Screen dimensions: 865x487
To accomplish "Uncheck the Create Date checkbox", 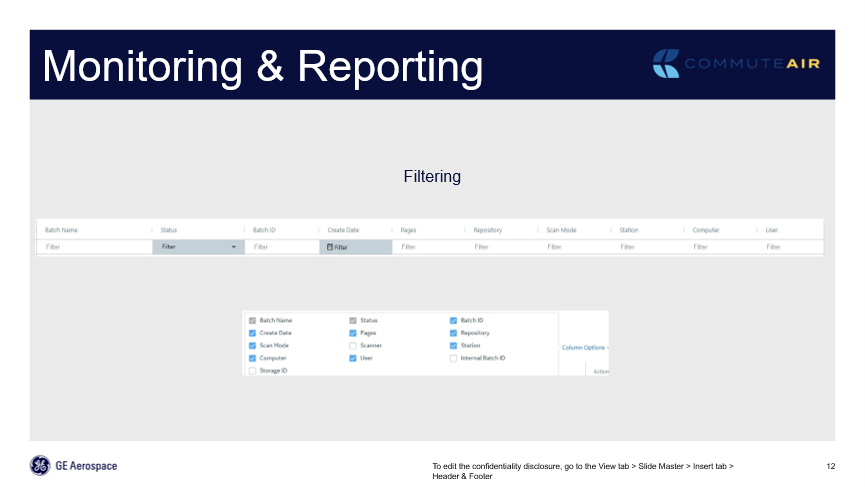I will [252, 333].
